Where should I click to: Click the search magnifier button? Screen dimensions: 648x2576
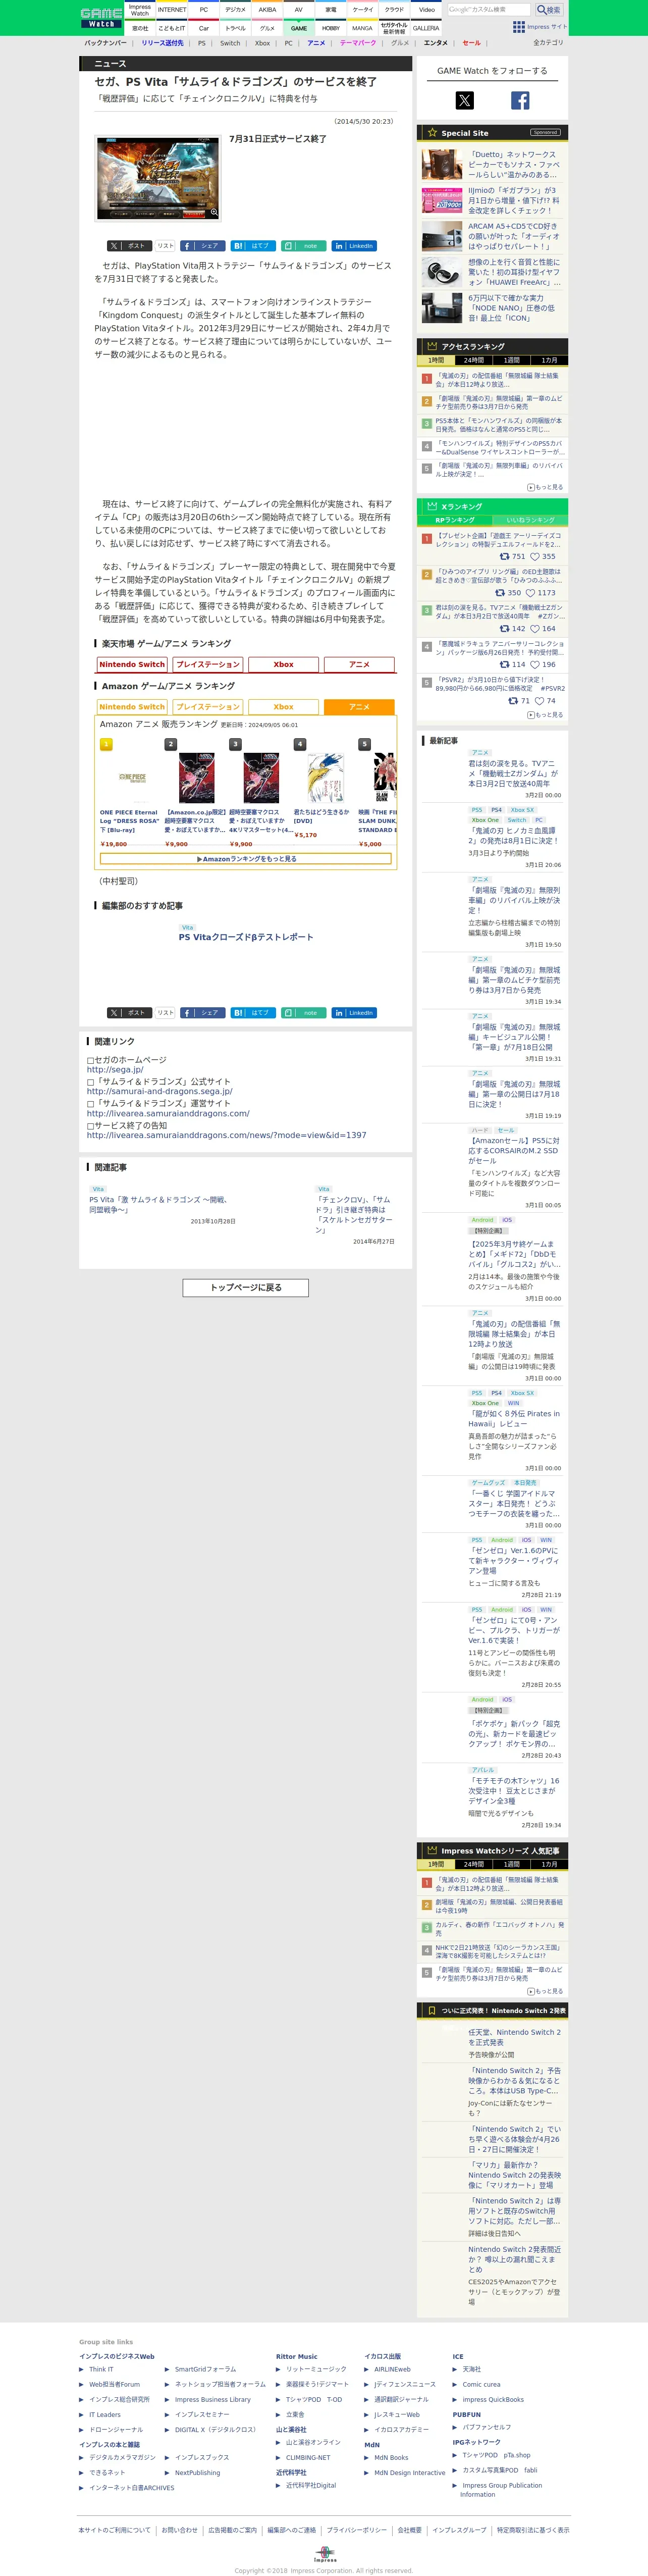click(x=549, y=10)
